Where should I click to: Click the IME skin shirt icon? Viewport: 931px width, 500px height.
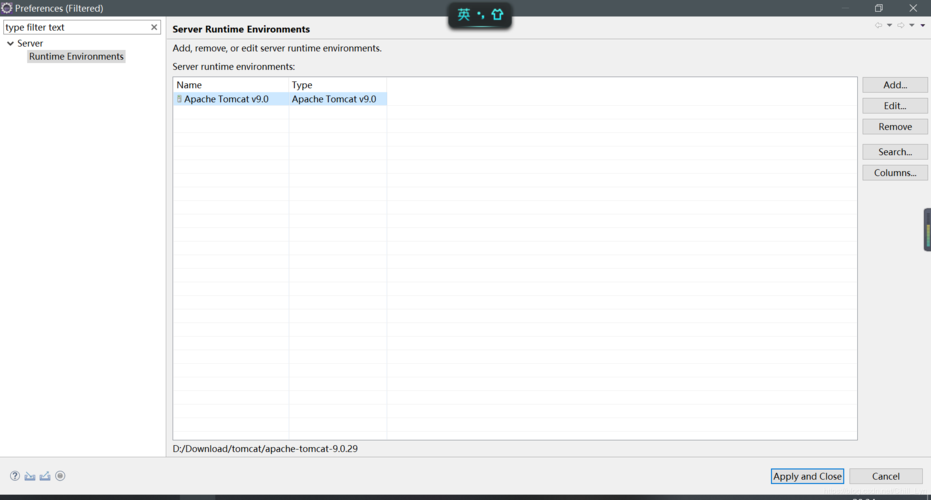(x=497, y=14)
